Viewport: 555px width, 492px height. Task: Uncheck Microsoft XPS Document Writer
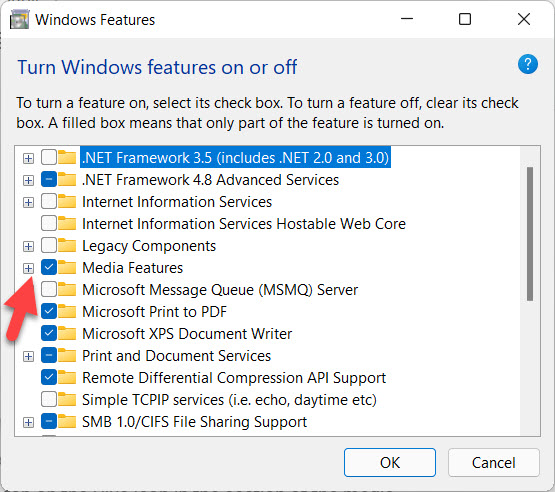(48, 333)
